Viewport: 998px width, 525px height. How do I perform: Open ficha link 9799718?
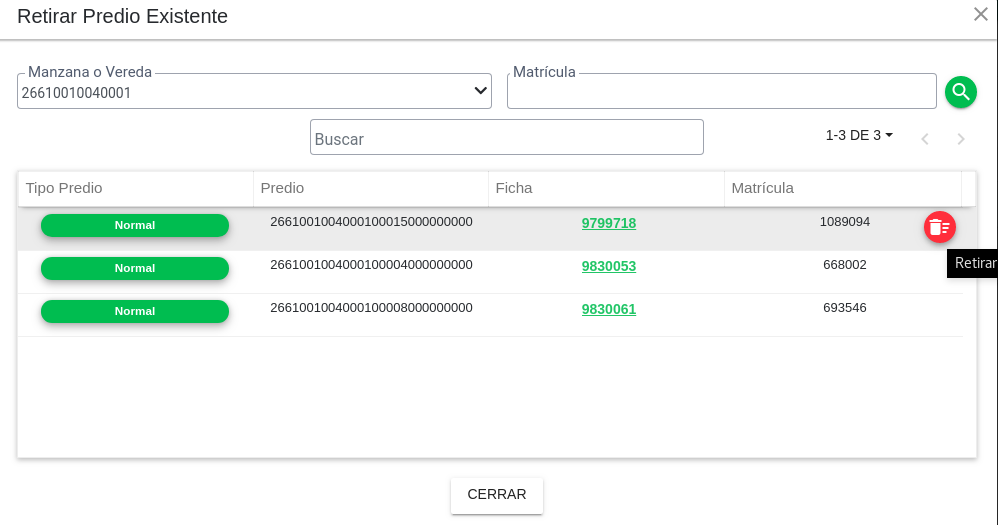[608, 223]
